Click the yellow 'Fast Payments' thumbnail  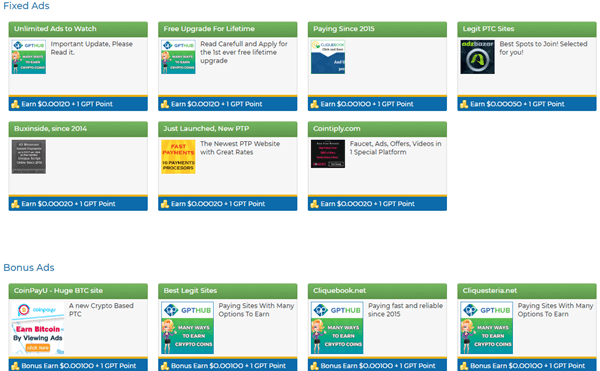point(178,156)
